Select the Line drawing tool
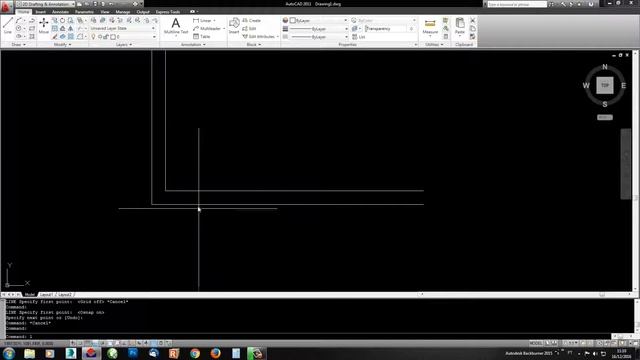This screenshot has height=360, width=640. point(8,25)
